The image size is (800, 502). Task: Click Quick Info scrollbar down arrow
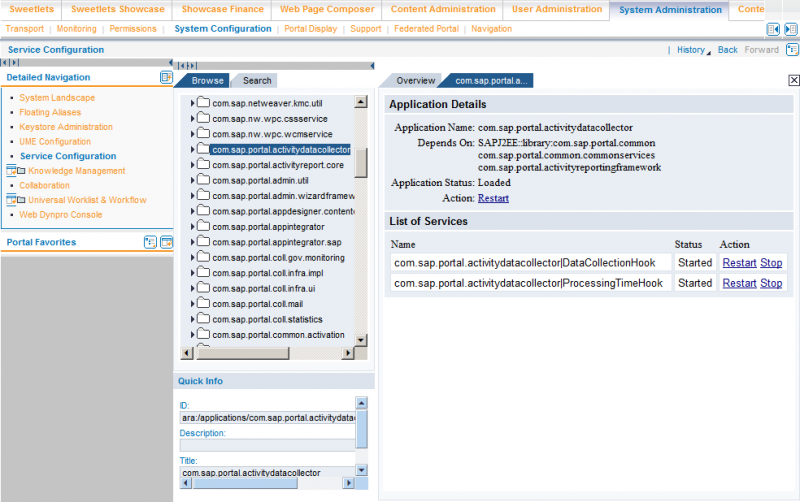[361, 470]
